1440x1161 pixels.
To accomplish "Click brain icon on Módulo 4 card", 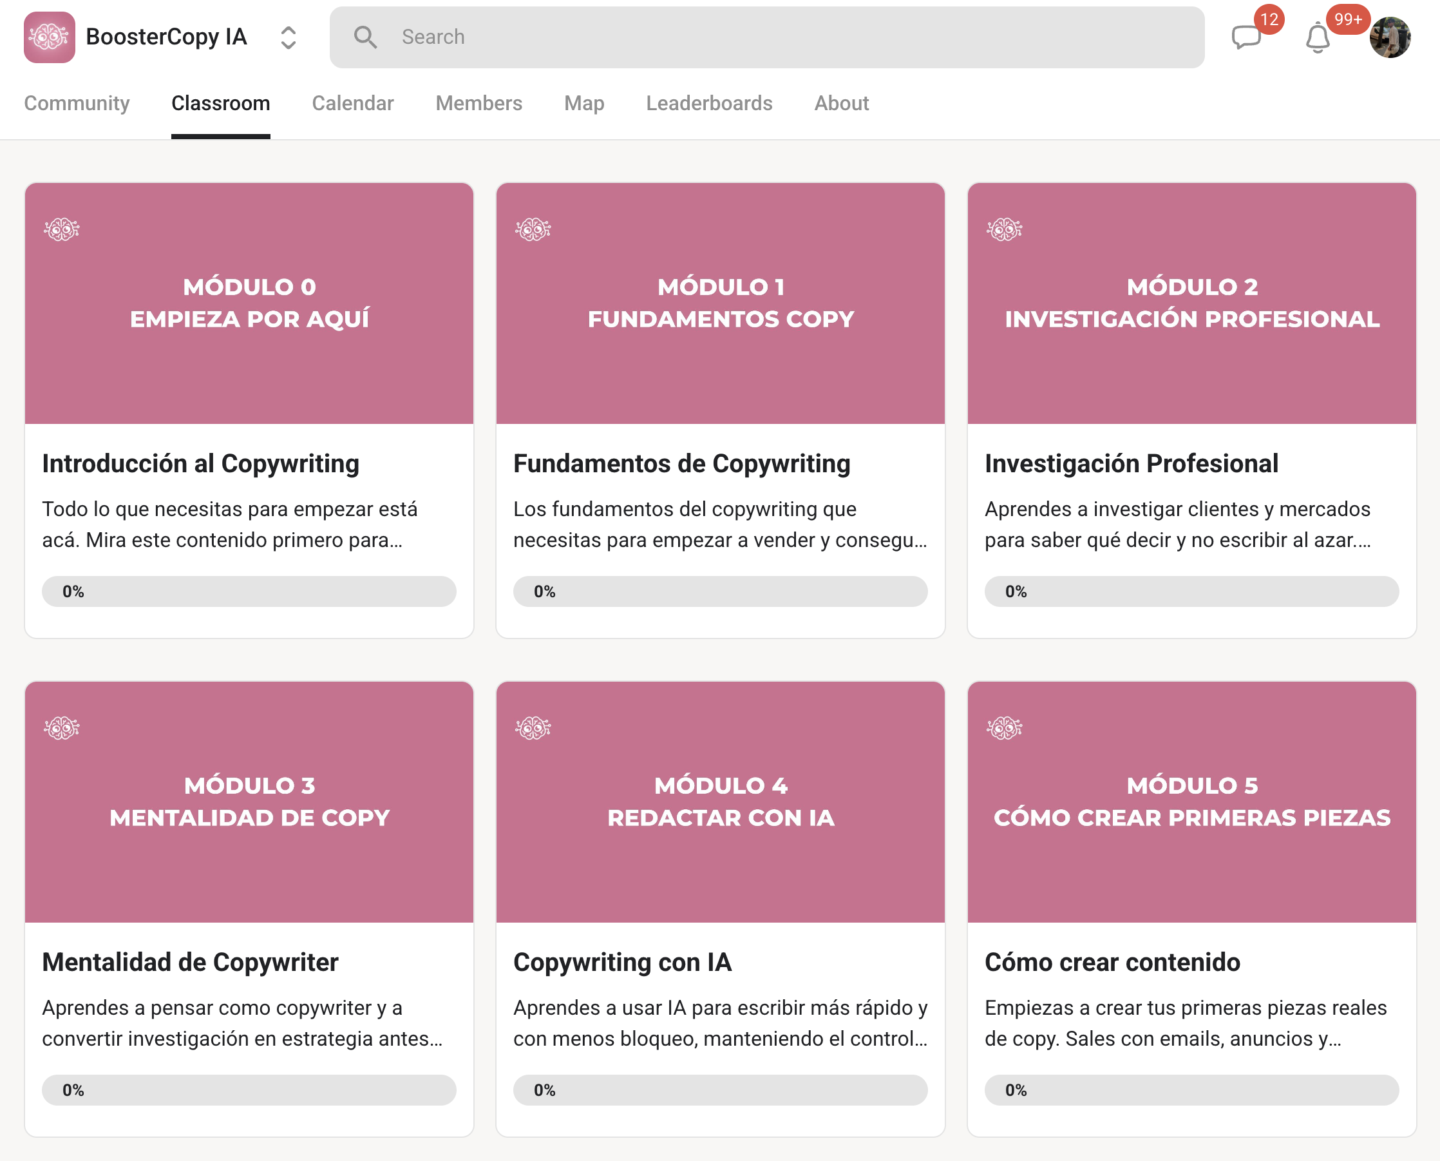I will click(x=533, y=728).
